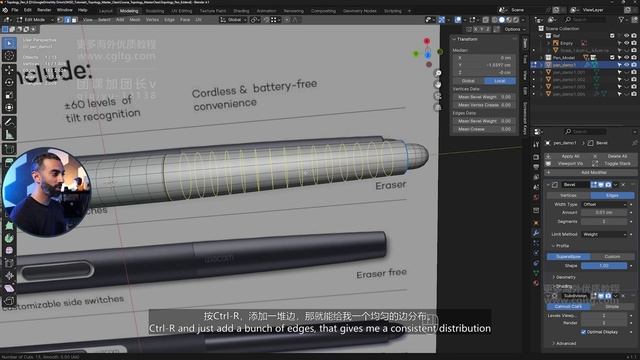Toggle viewport overlays

point(458,20)
